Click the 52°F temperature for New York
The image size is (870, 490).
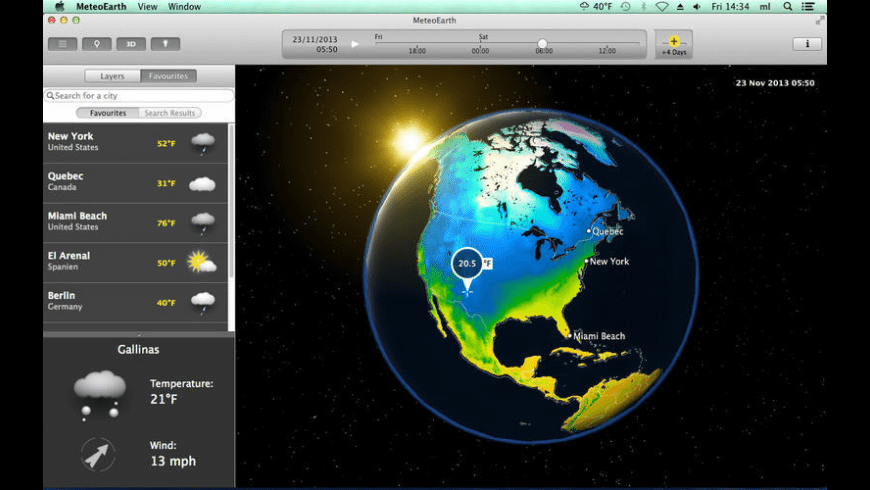[166, 144]
